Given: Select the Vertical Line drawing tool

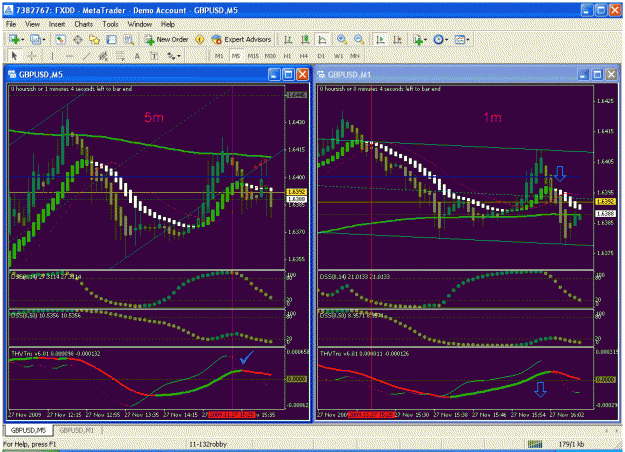Looking at the screenshot, I should (52, 56).
